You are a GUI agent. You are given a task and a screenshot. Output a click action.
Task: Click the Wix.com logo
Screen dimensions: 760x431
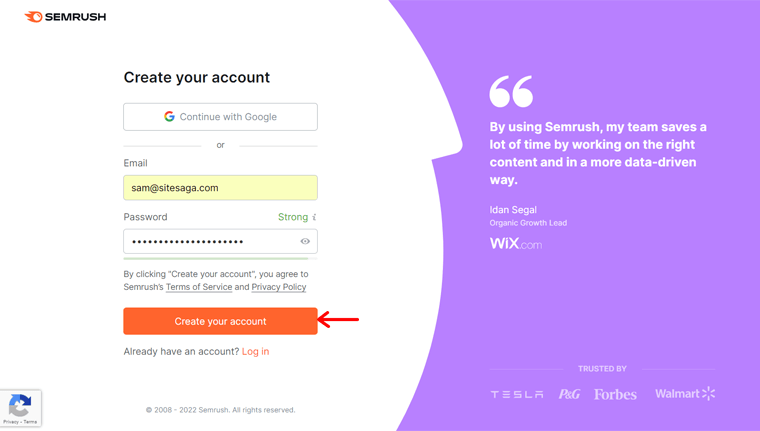click(x=516, y=243)
